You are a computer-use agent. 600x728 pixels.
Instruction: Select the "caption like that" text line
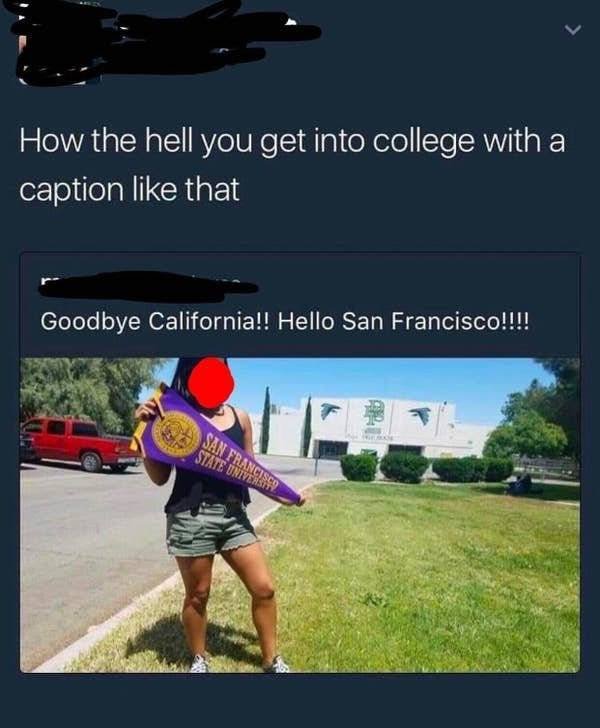(x=130, y=189)
